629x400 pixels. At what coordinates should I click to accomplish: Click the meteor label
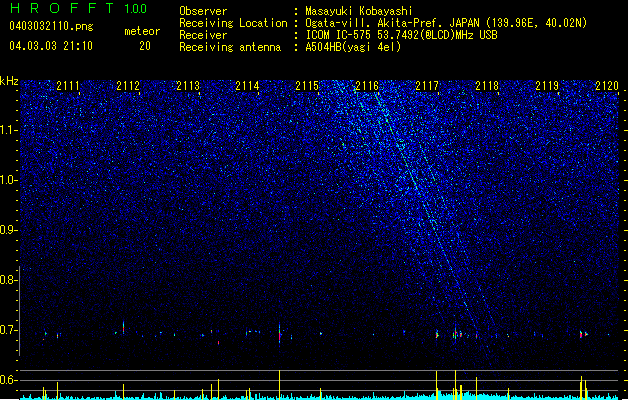tap(142, 31)
